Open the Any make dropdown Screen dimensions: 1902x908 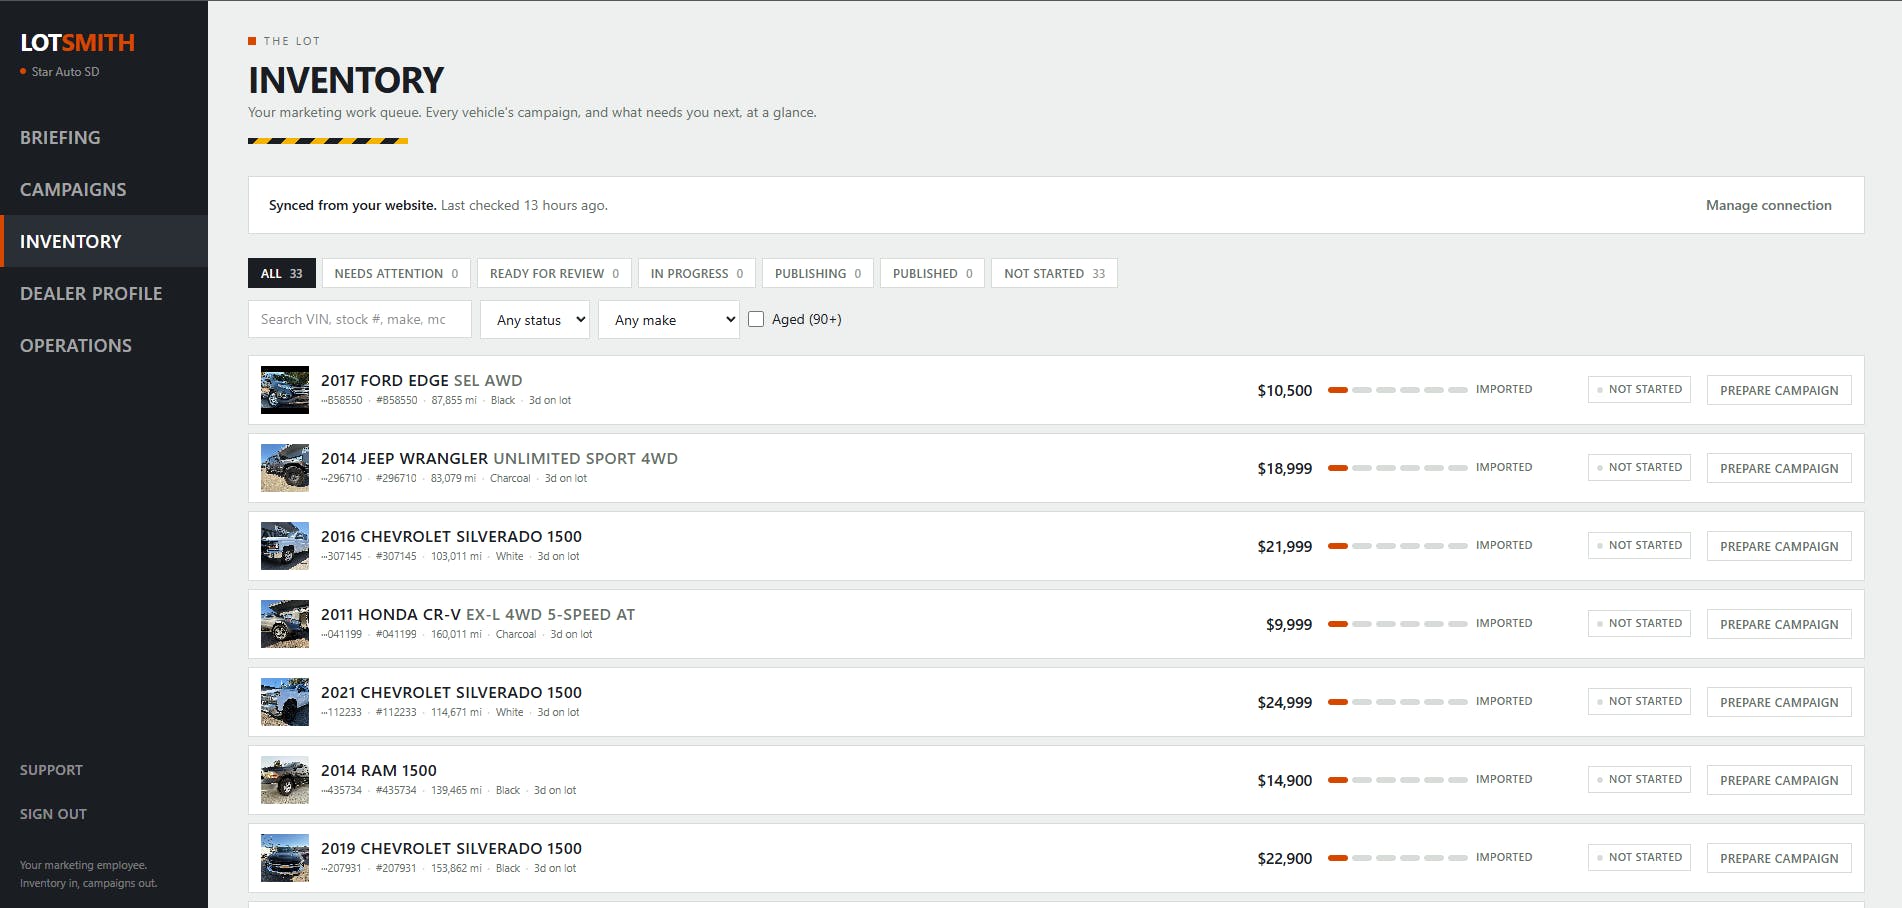pos(669,320)
